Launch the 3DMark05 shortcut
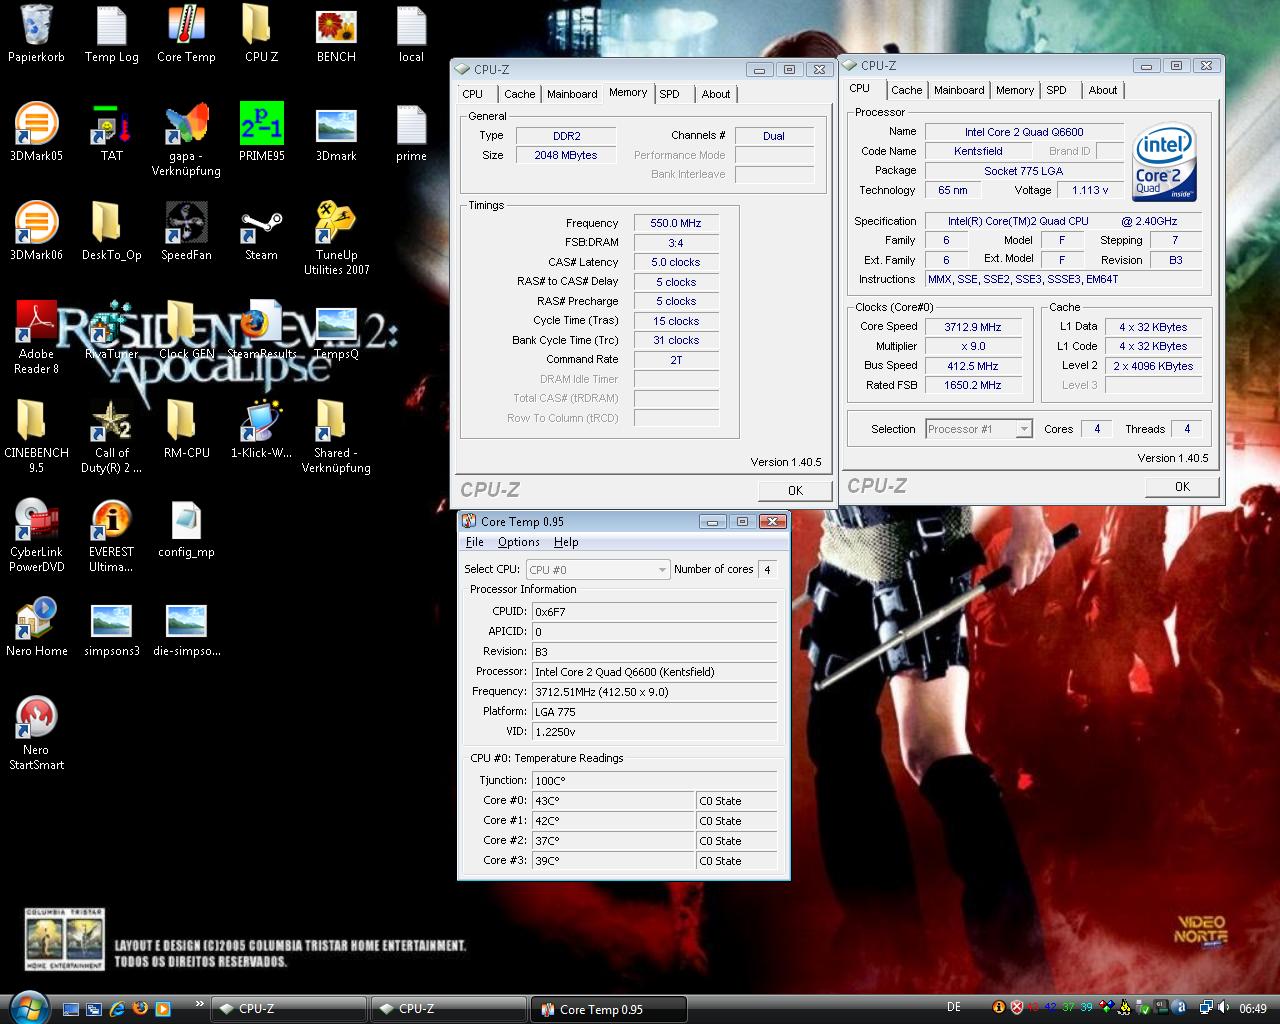The width and height of the screenshot is (1280, 1024). click(36, 132)
